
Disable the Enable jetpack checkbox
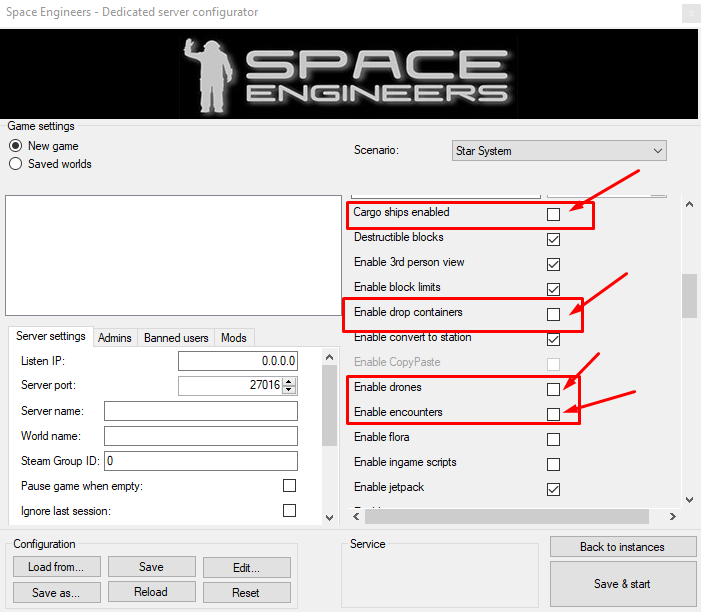553,489
